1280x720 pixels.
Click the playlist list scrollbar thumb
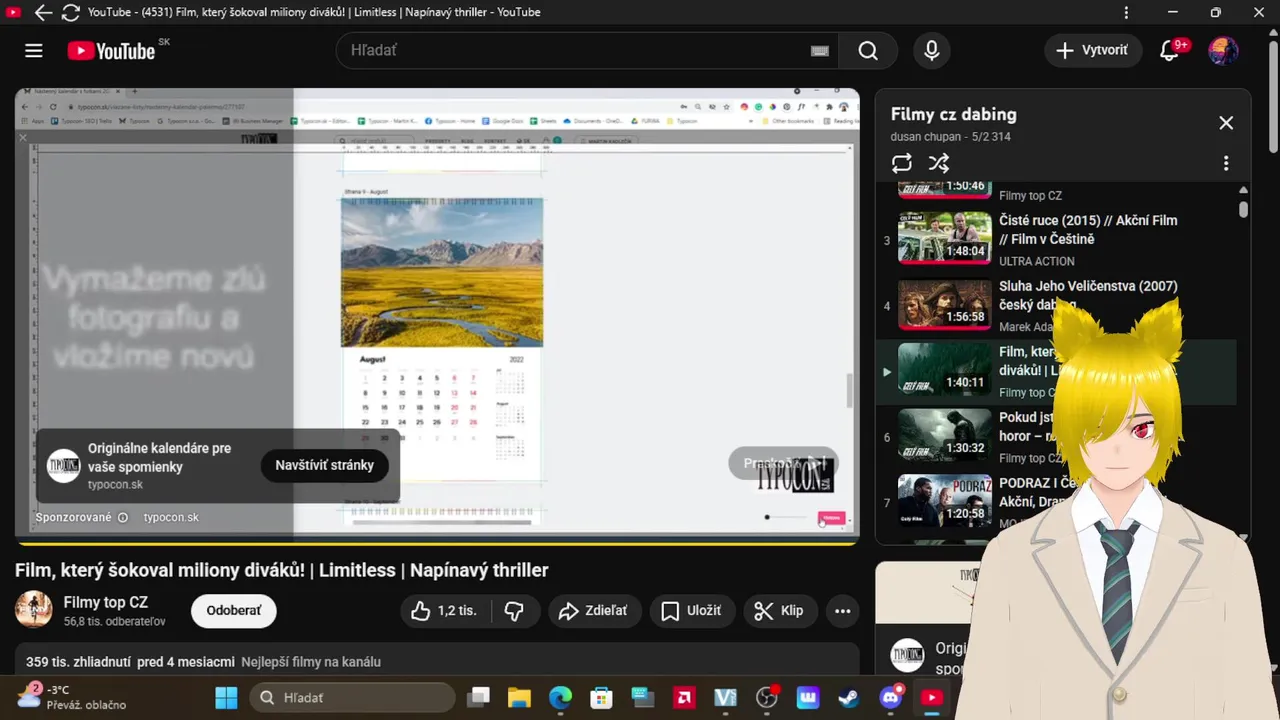coord(1243,209)
